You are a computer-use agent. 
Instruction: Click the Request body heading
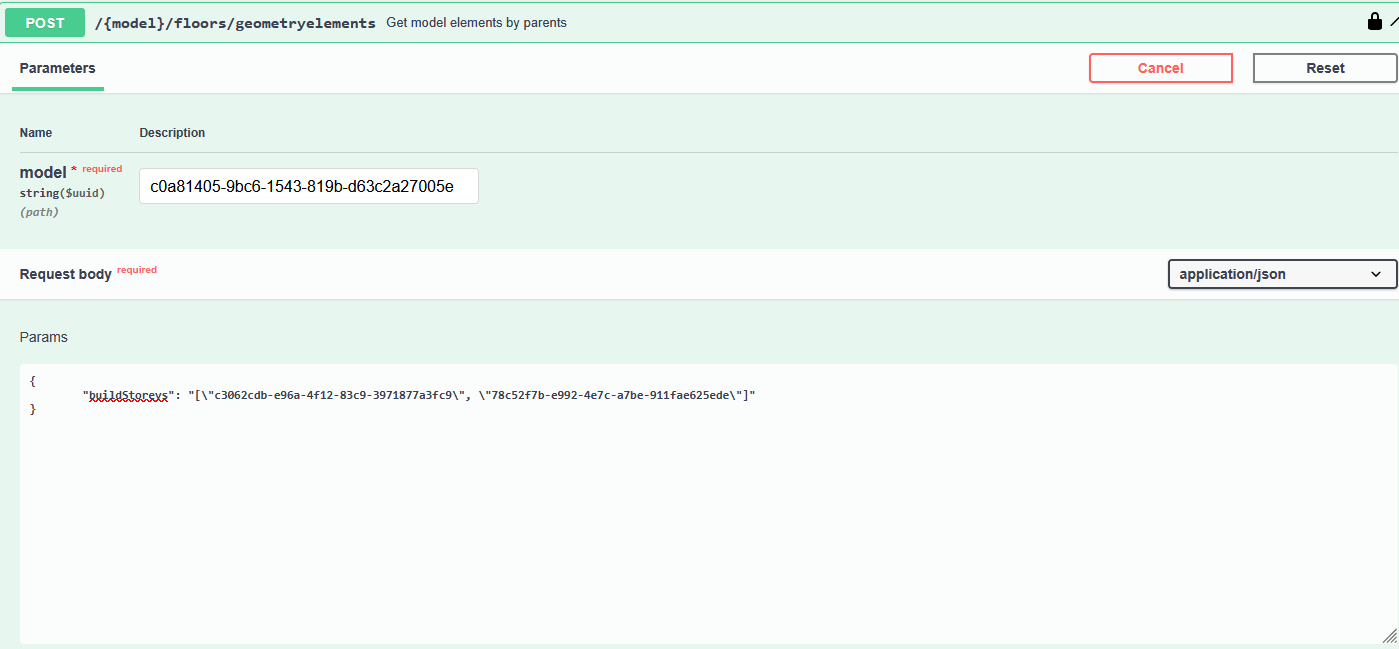pyautogui.click(x=66, y=274)
